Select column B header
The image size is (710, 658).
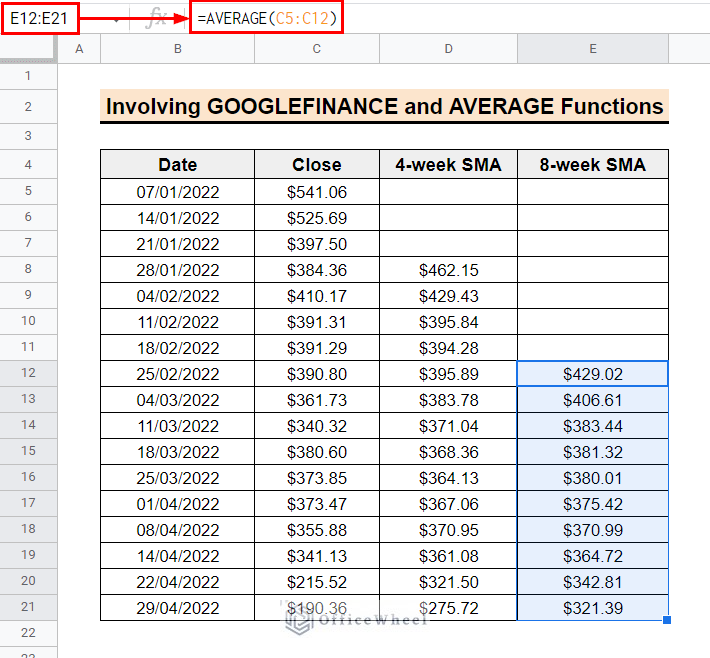coord(177,49)
